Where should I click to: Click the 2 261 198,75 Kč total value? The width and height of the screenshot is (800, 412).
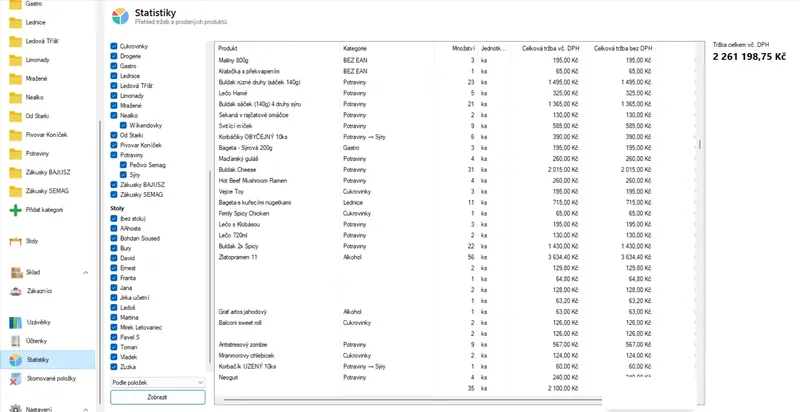749,57
